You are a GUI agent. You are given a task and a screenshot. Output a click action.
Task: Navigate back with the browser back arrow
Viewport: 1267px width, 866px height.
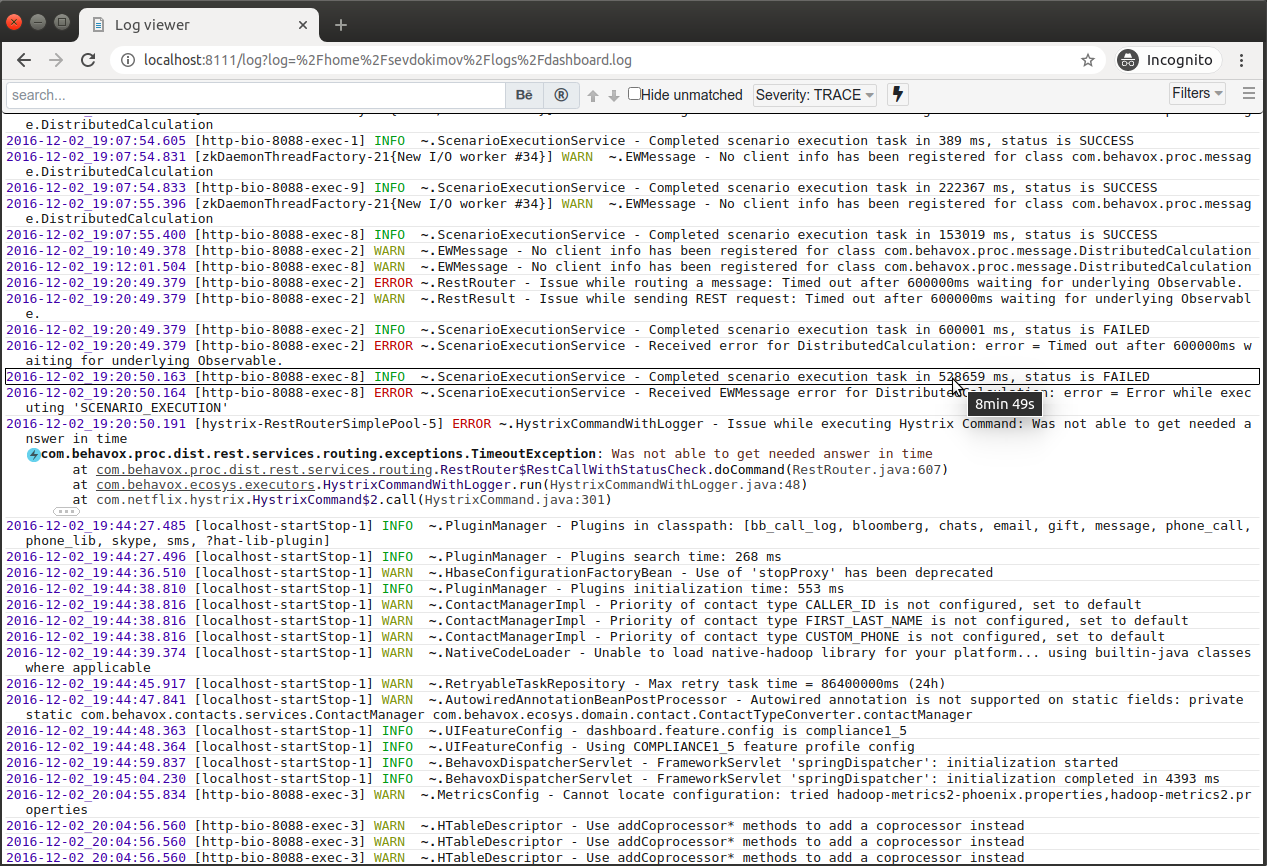(24, 60)
